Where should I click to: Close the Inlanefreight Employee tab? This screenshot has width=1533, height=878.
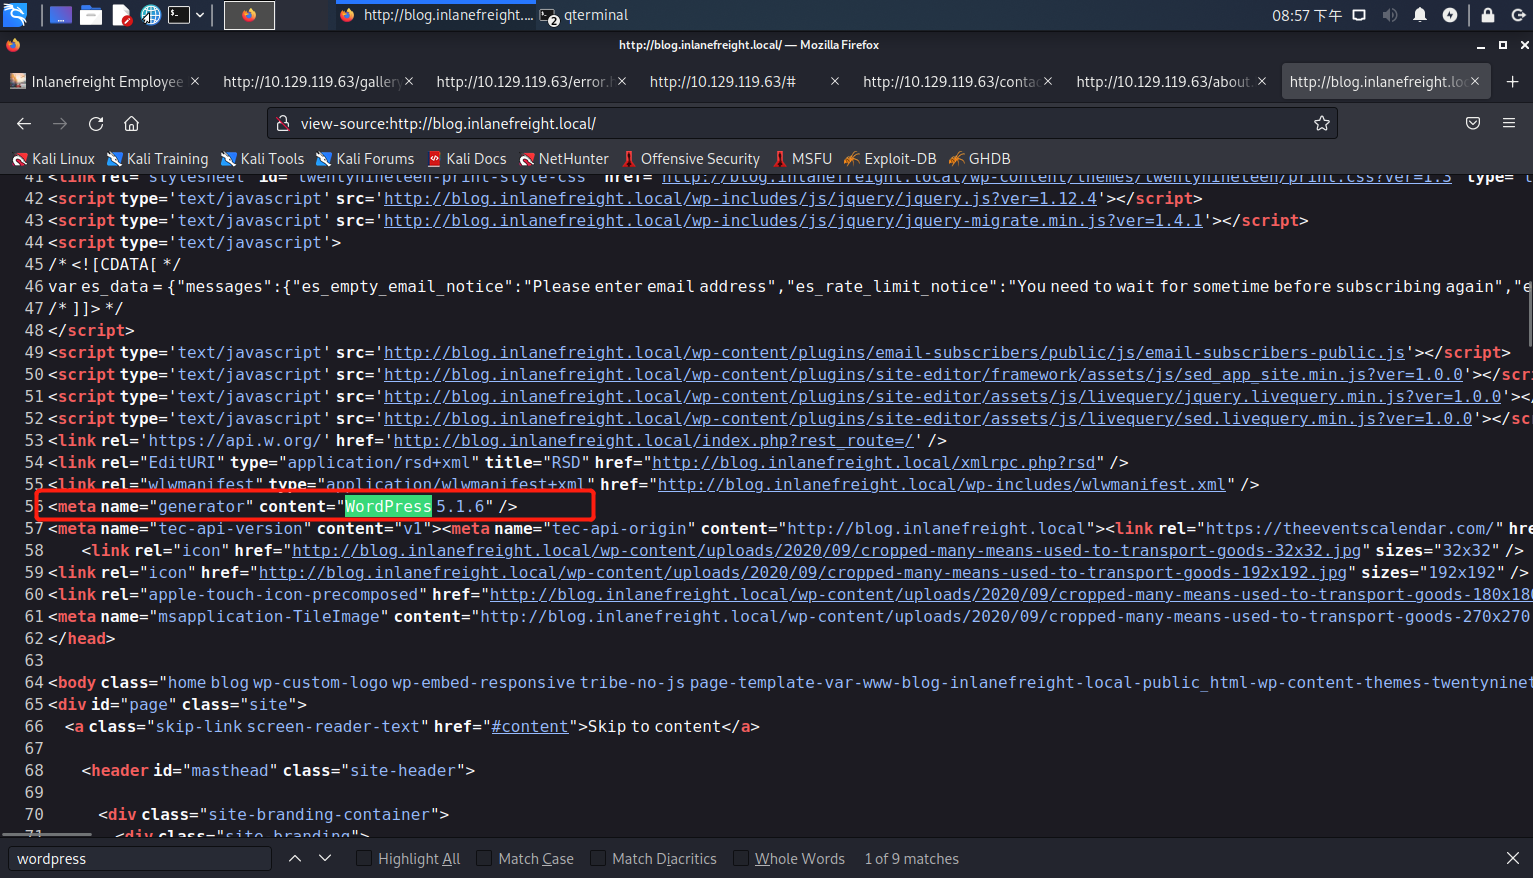coord(195,81)
